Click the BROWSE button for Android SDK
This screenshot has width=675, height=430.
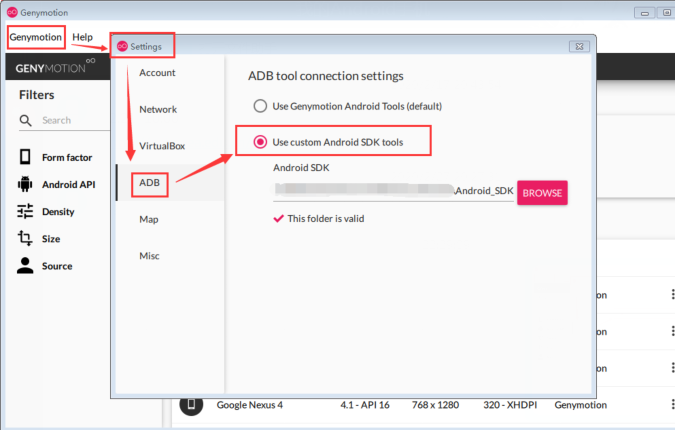point(542,193)
